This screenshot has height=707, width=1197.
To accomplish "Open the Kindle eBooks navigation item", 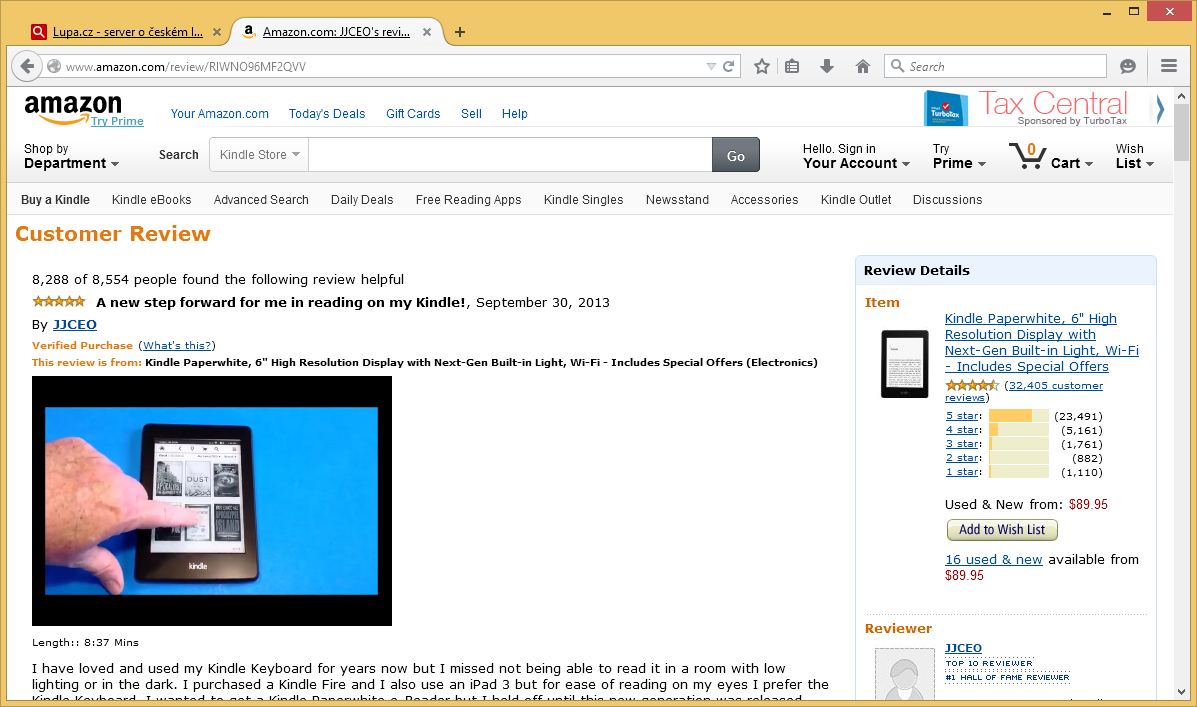I will click(151, 200).
